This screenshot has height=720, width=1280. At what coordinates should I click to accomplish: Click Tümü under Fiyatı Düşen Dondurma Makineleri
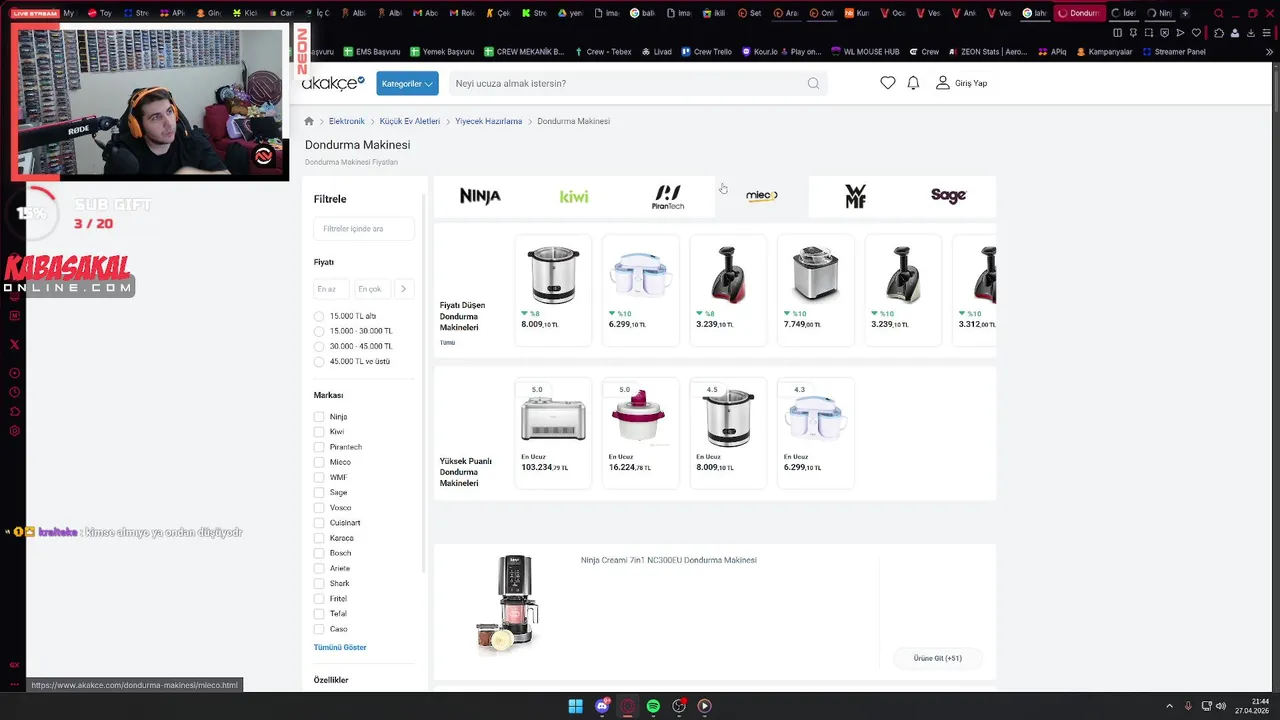447,343
